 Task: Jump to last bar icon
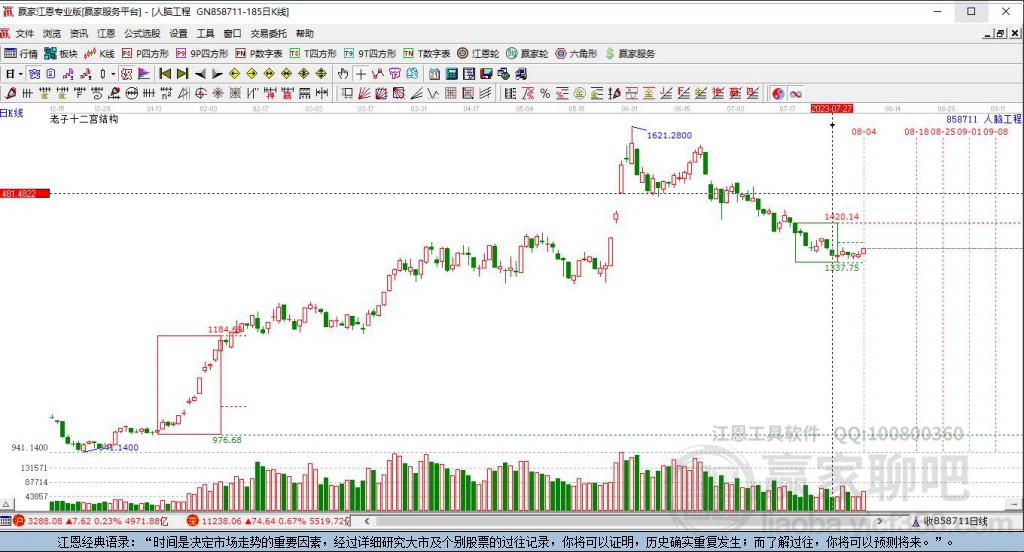(183, 74)
